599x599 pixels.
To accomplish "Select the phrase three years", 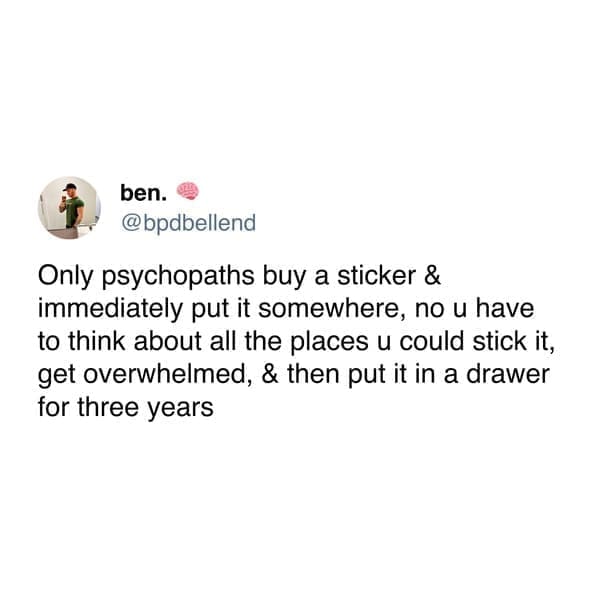I will coord(146,408).
